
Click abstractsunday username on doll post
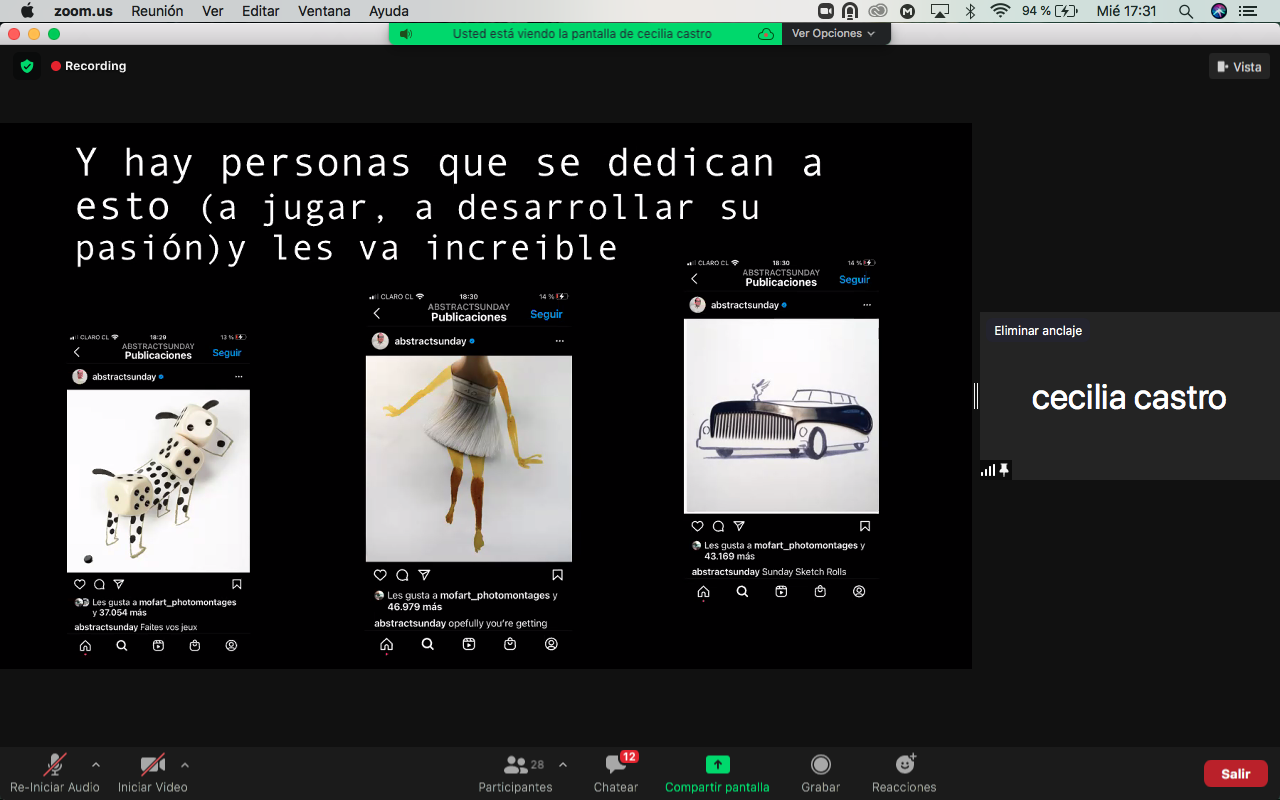pyautogui.click(x=430, y=341)
